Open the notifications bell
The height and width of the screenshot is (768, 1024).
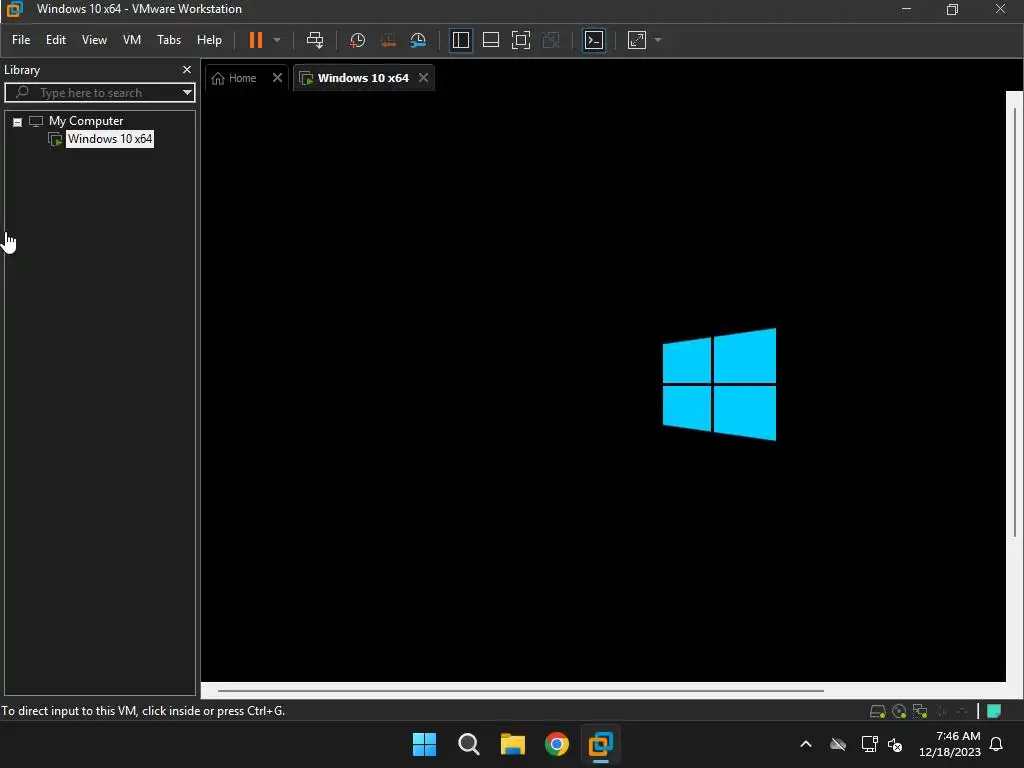997,744
